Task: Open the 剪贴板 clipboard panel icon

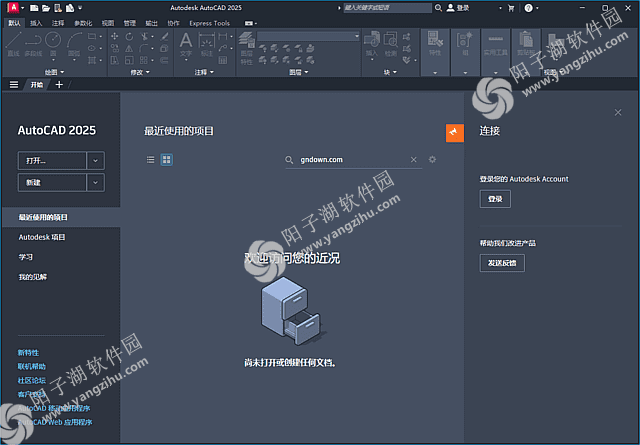Action: click(x=526, y=44)
